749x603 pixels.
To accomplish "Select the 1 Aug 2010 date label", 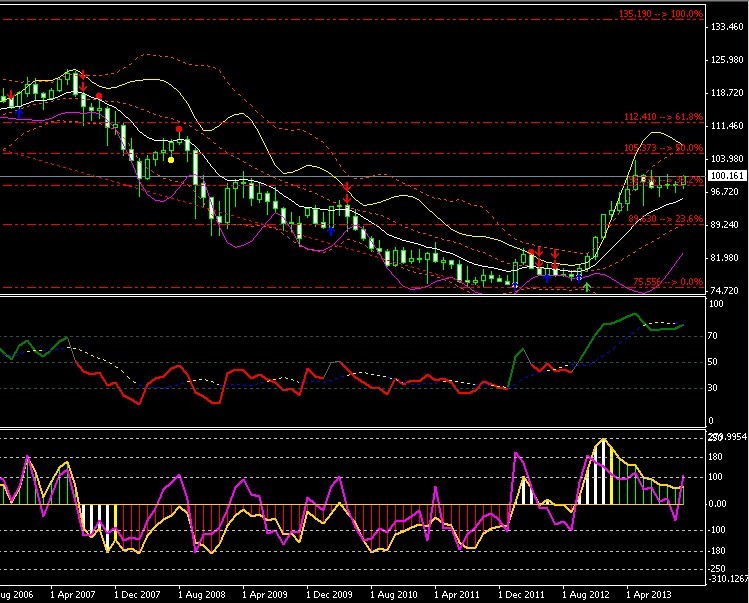I will tap(394, 595).
